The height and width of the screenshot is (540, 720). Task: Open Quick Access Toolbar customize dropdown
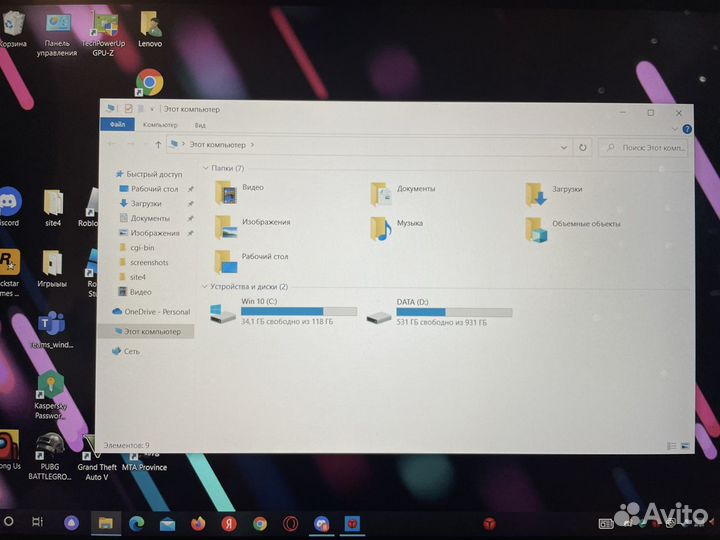pyautogui.click(x=152, y=109)
